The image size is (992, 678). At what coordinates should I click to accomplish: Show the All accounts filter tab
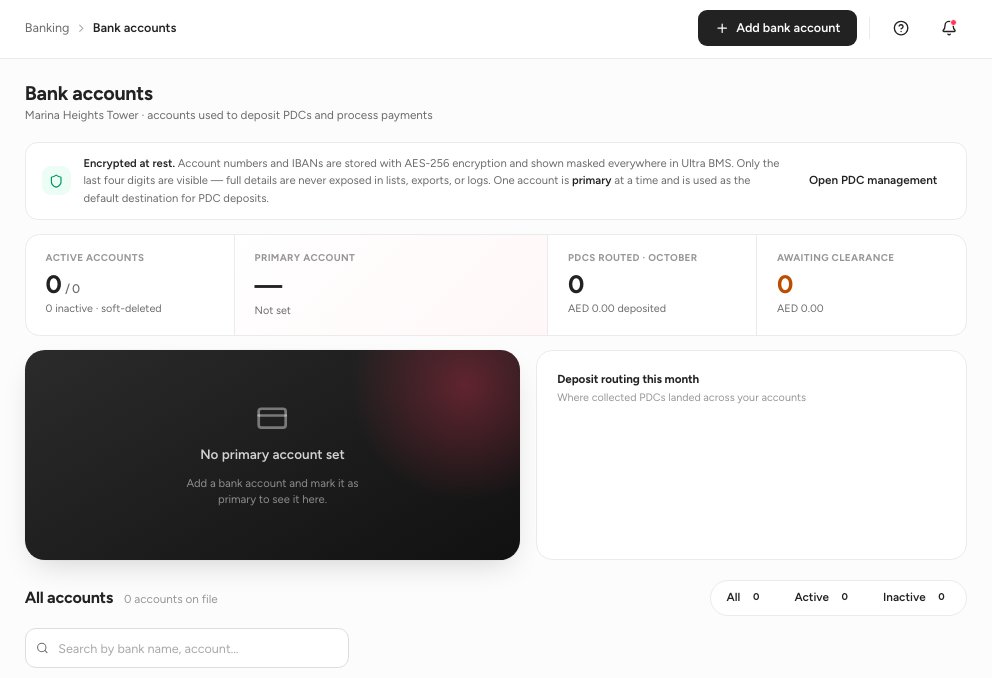click(743, 597)
